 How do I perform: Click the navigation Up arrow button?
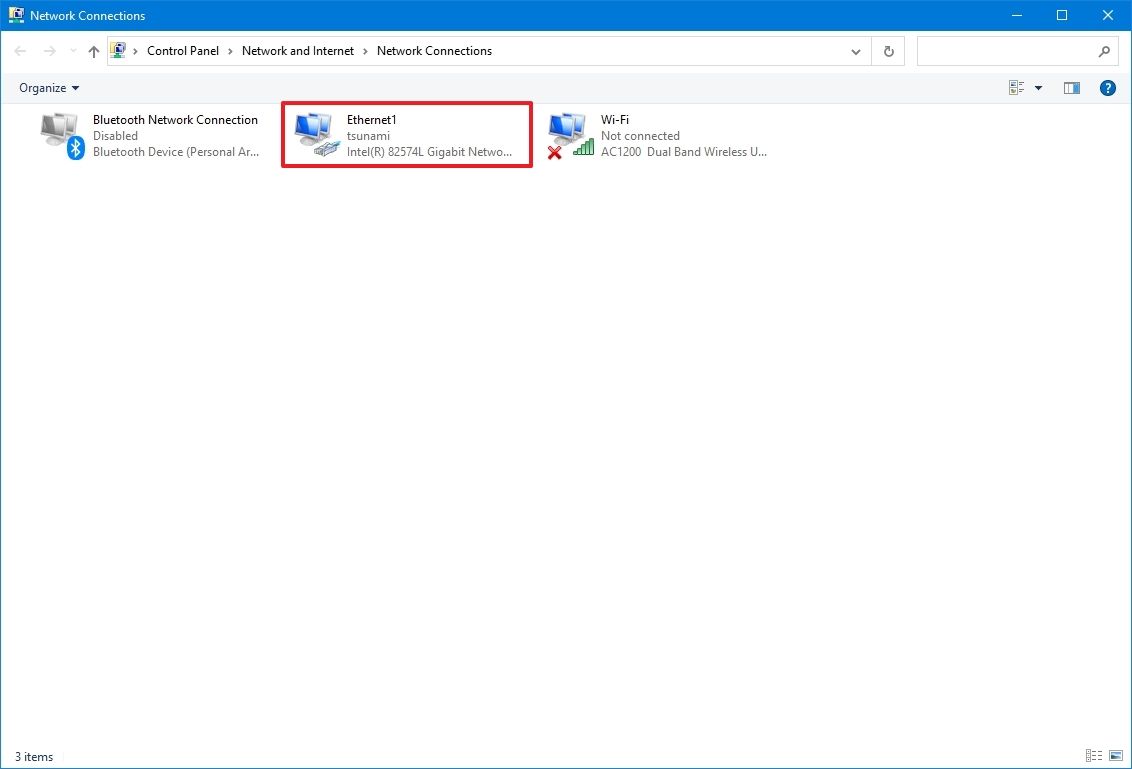click(93, 50)
